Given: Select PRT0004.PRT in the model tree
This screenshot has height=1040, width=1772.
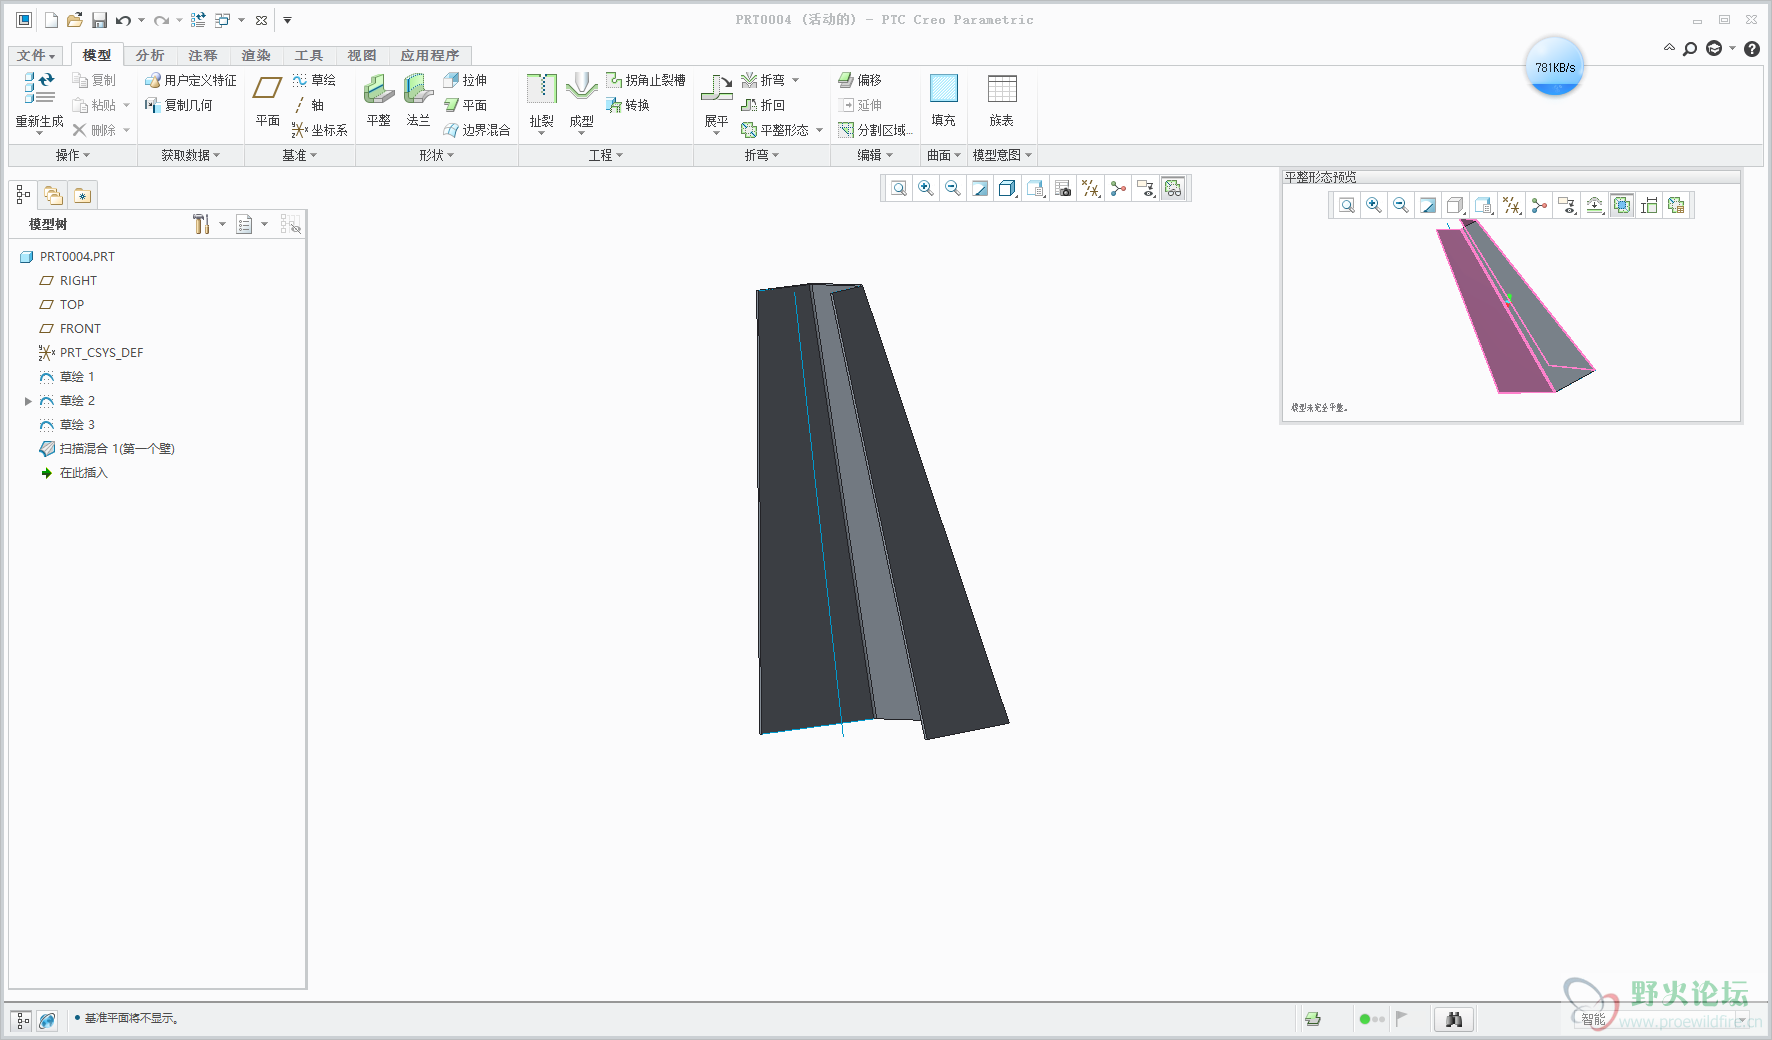Looking at the screenshot, I should pos(67,257).
